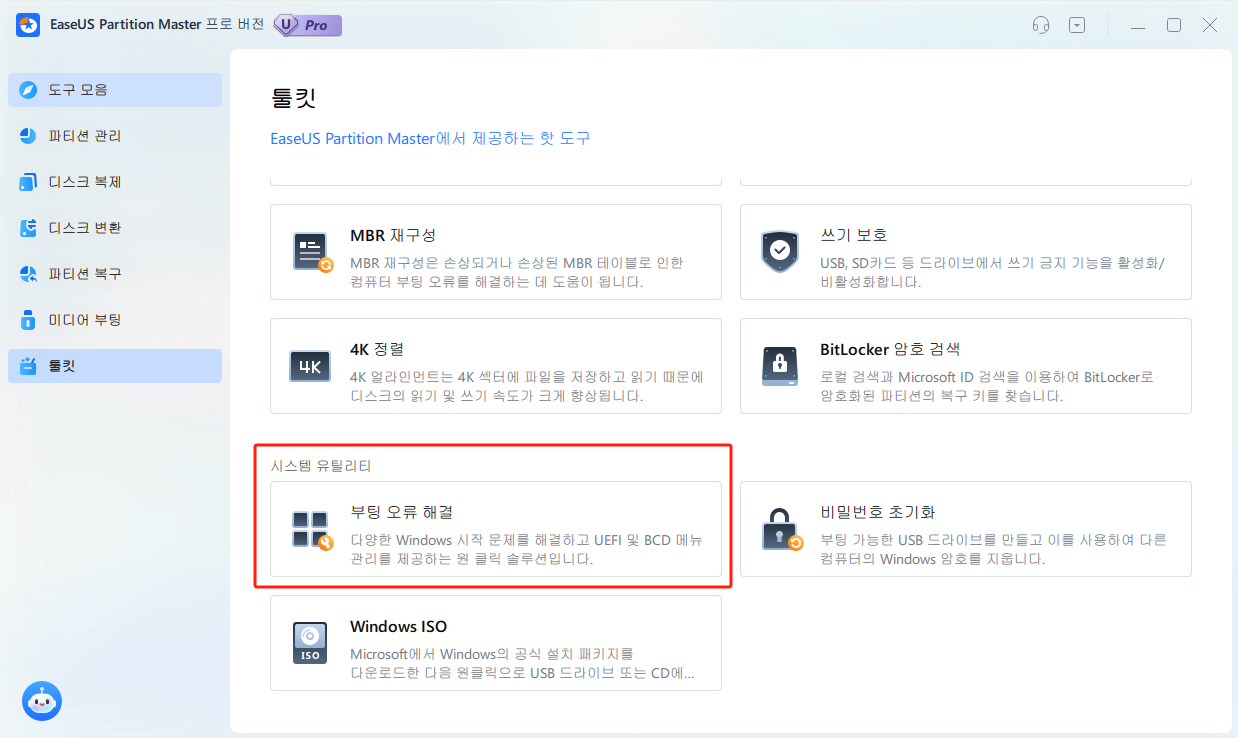Click the MBR 재구성 tool icon
1238x738 pixels.
[311, 252]
